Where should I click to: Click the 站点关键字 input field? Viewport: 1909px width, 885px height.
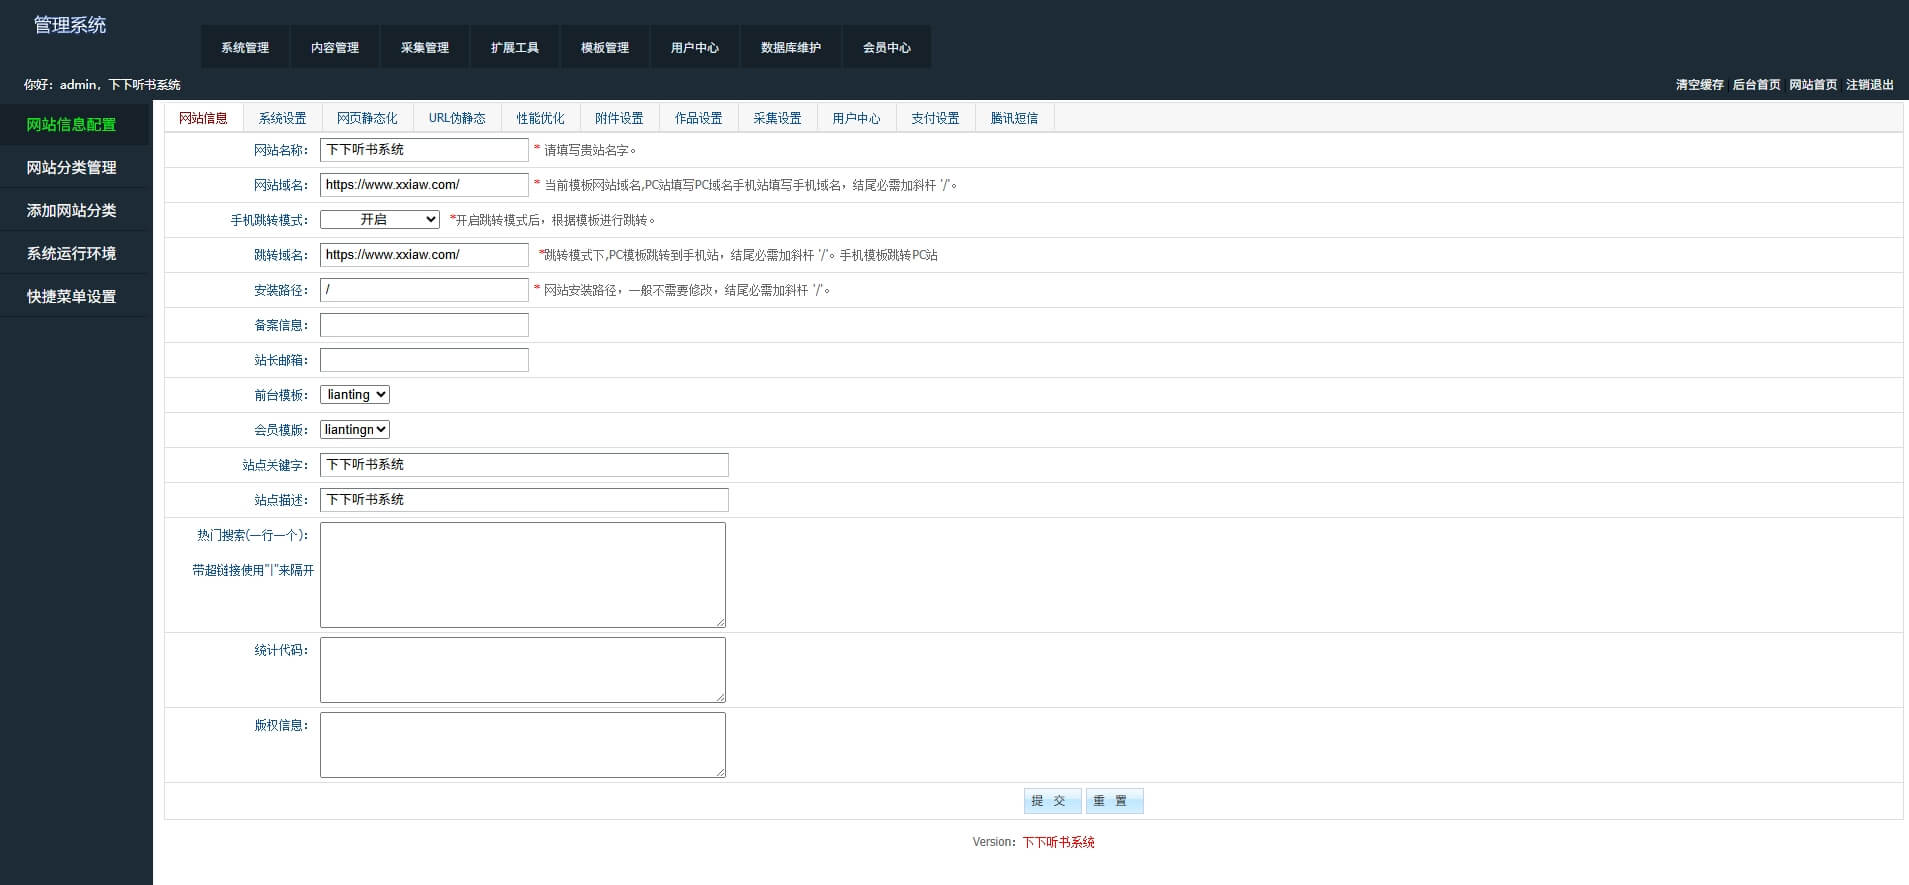click(524, 465)
